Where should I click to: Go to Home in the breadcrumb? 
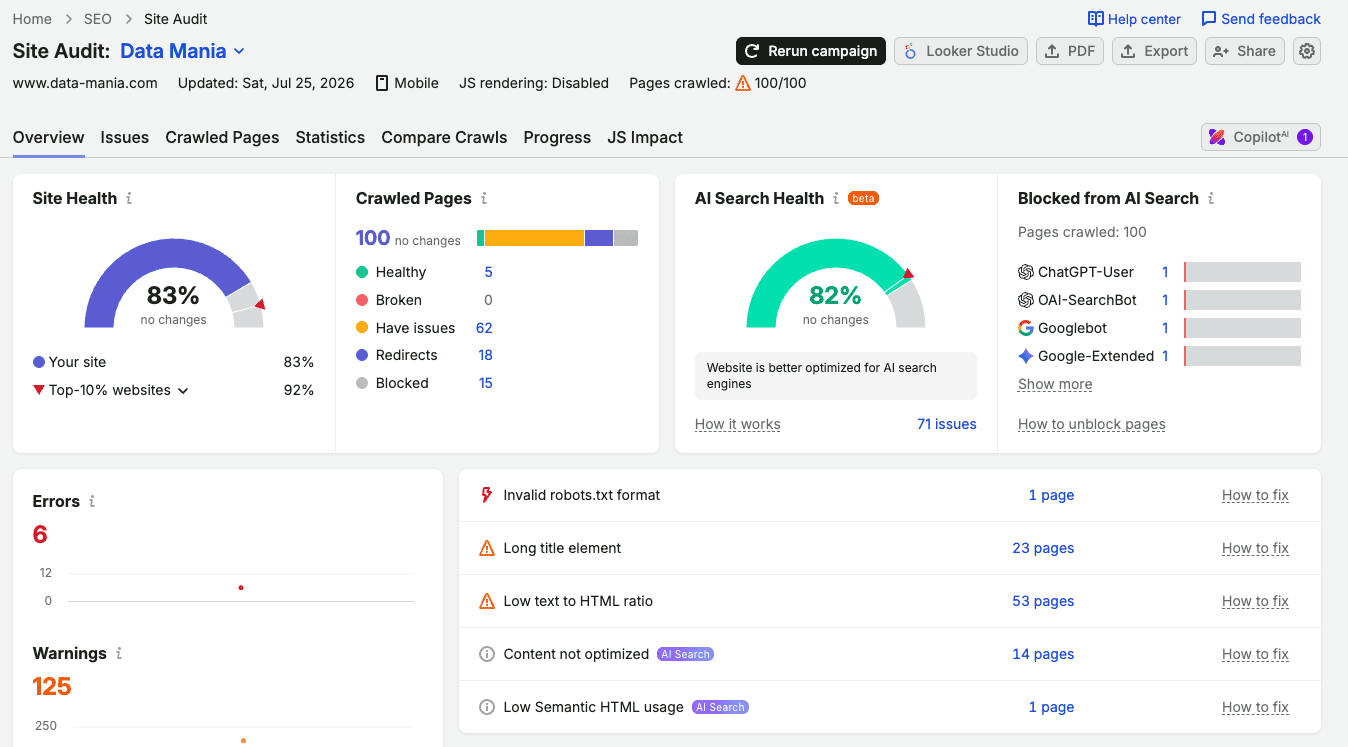coord(32,19)
